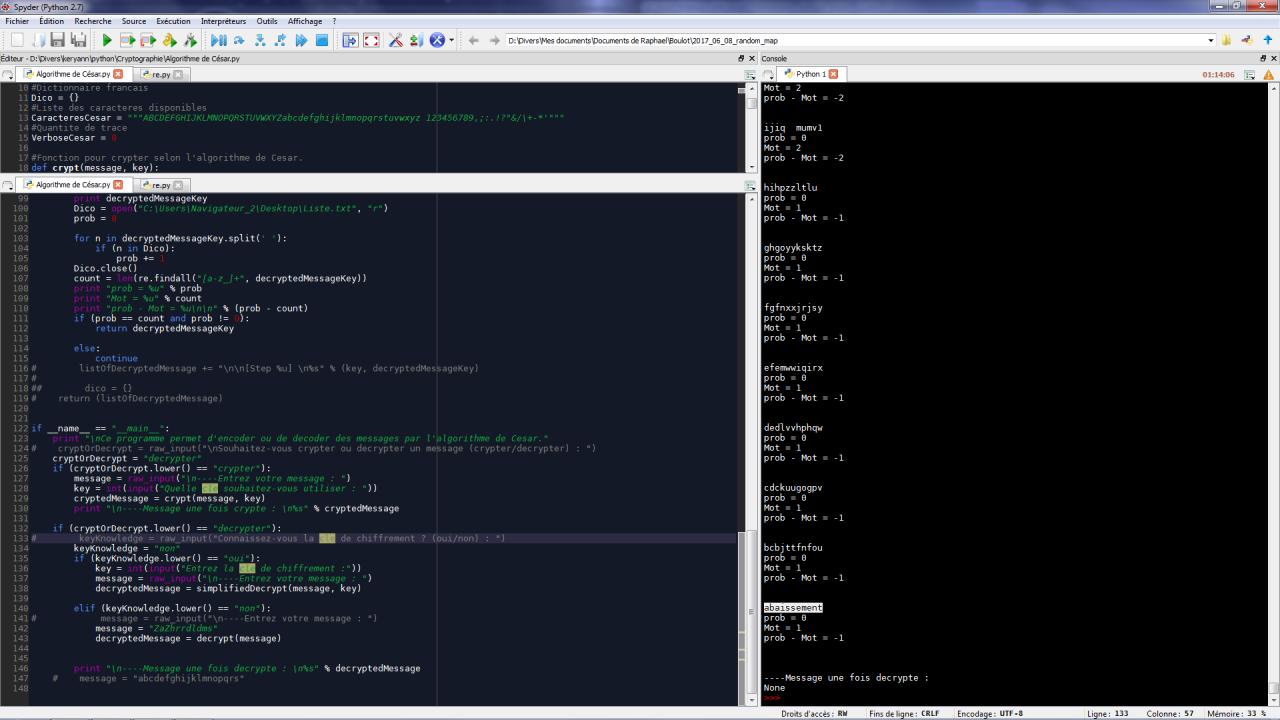The width and height of the screenshot is (1280, 720).
Task: Stop debugging with blue square icon
Action: click(x=322, y=40)
